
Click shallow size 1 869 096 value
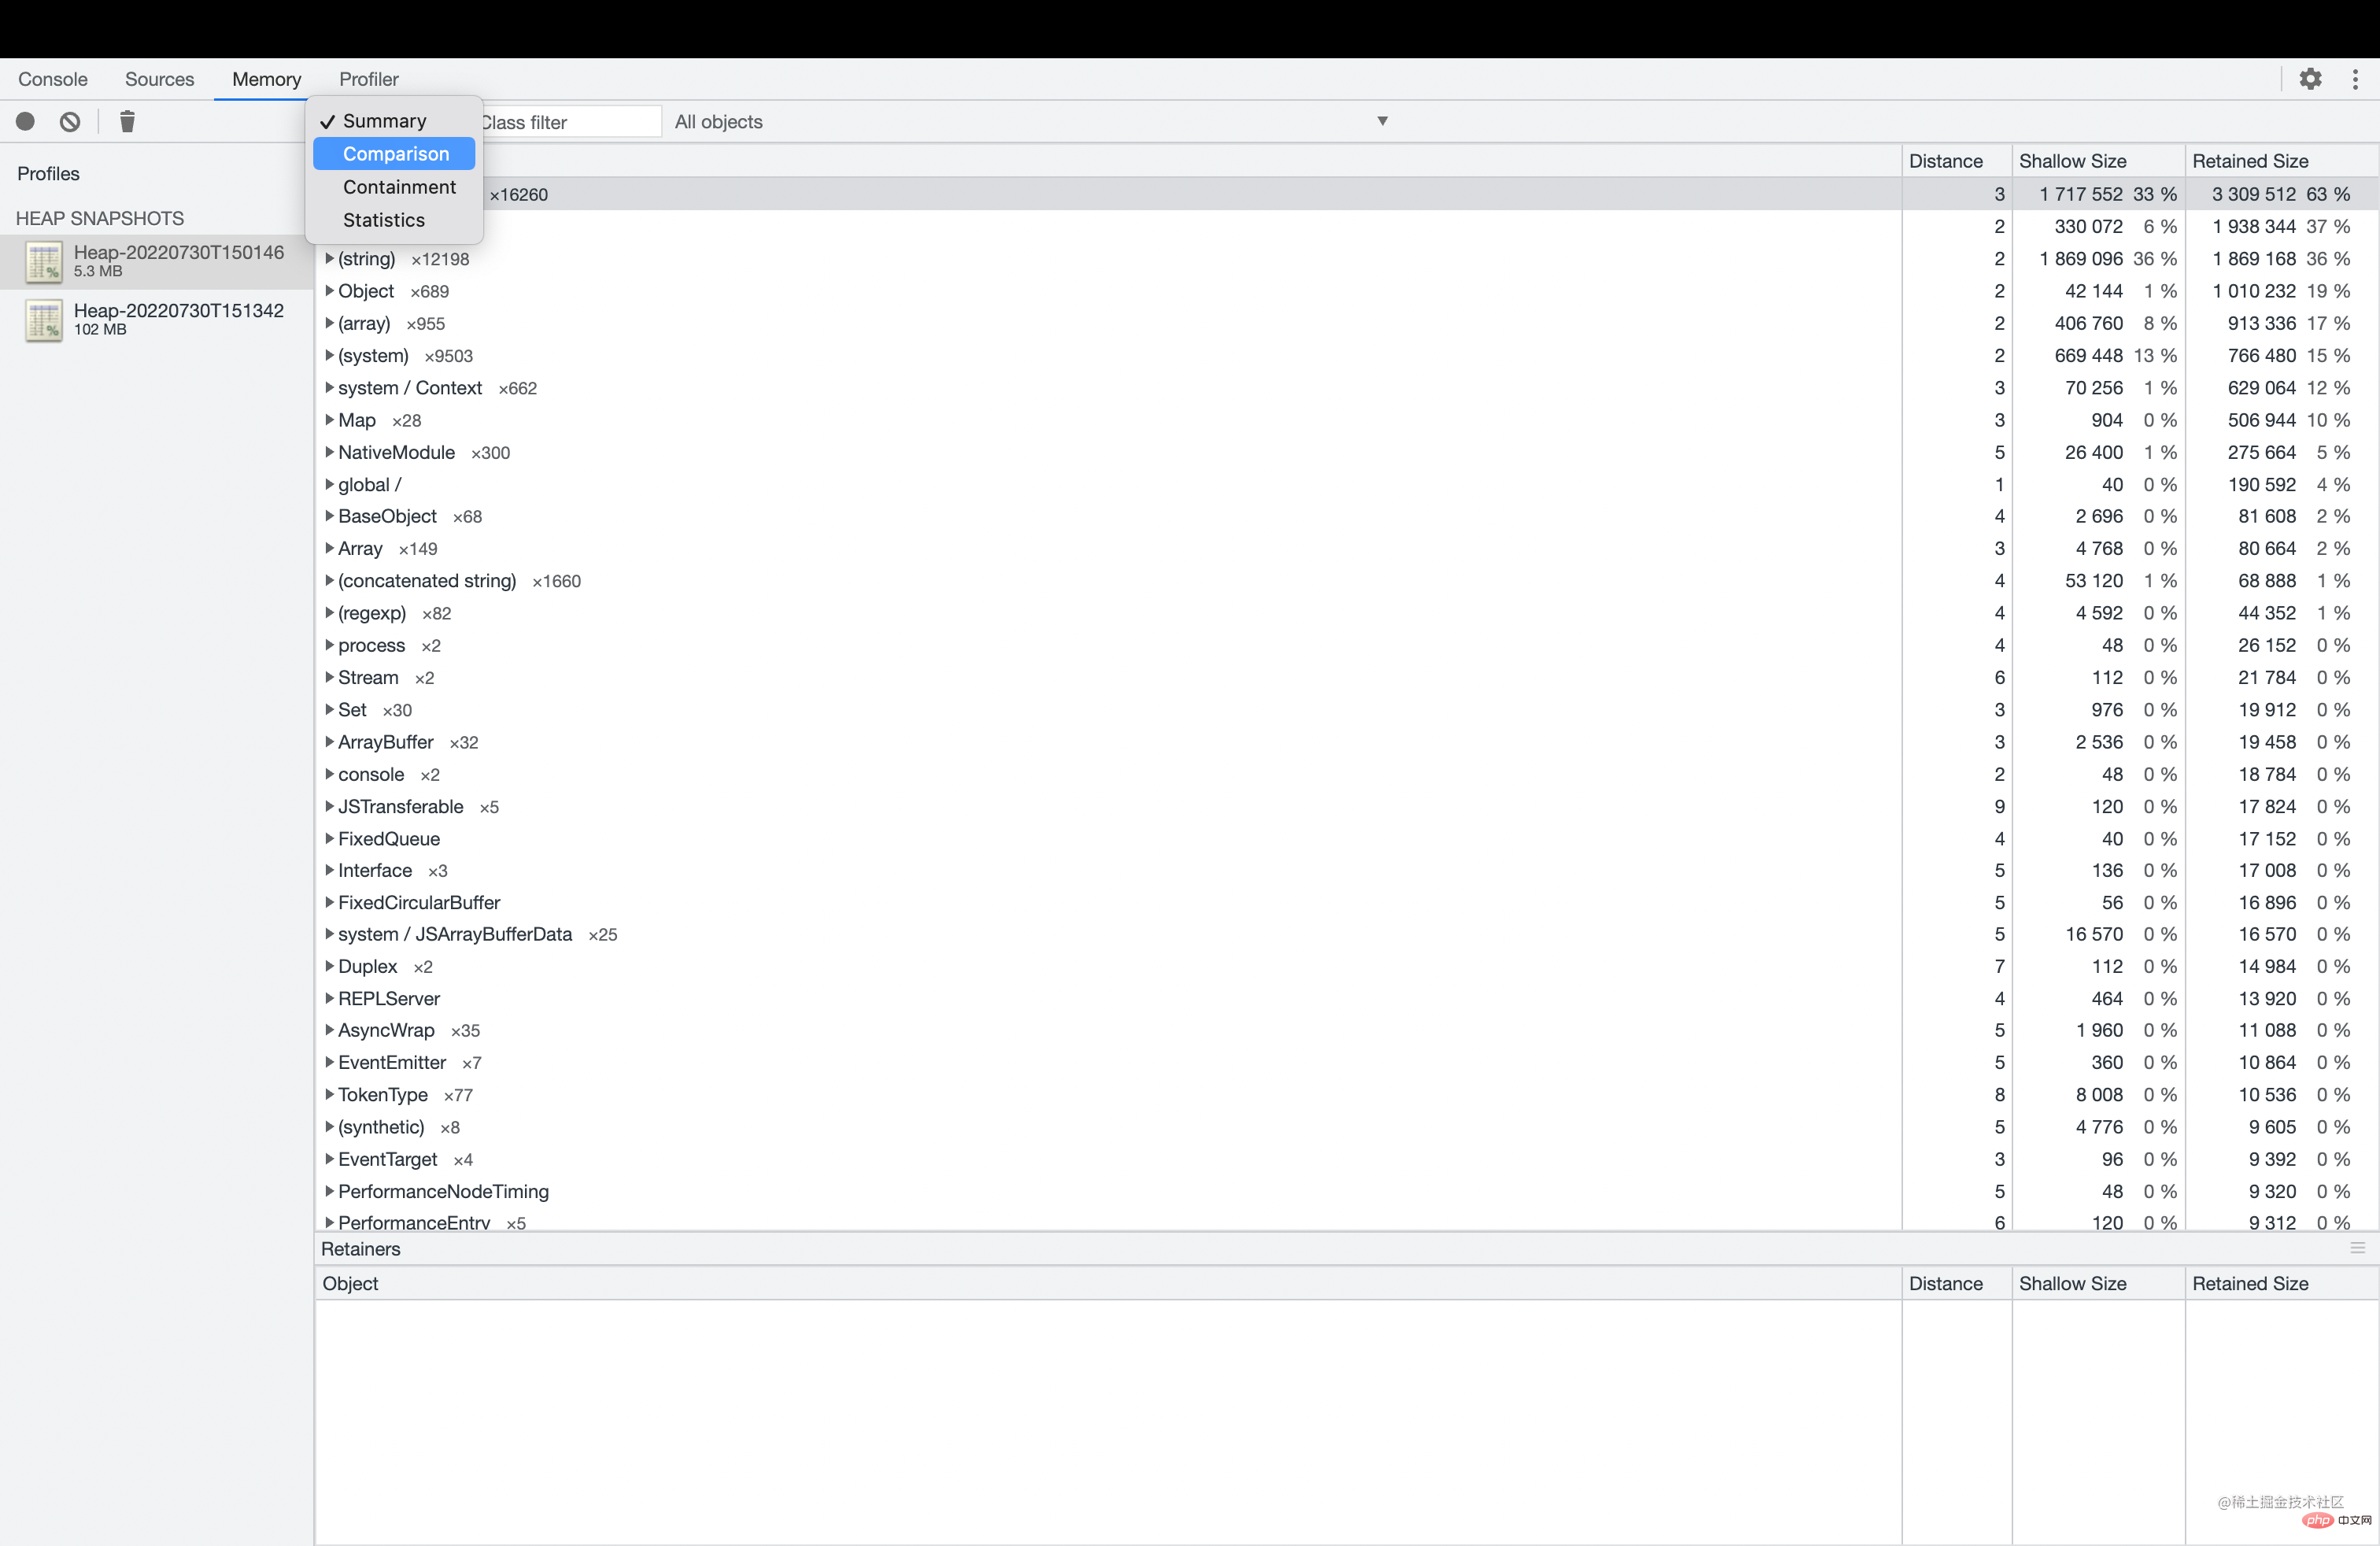pos(2080,259)
